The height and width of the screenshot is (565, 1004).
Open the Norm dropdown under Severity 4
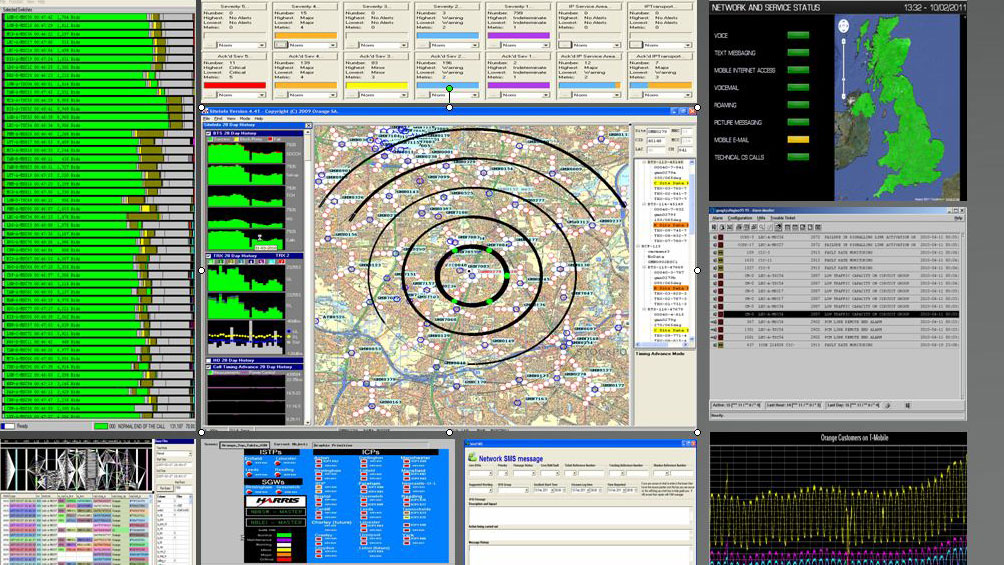coord(312,45)
